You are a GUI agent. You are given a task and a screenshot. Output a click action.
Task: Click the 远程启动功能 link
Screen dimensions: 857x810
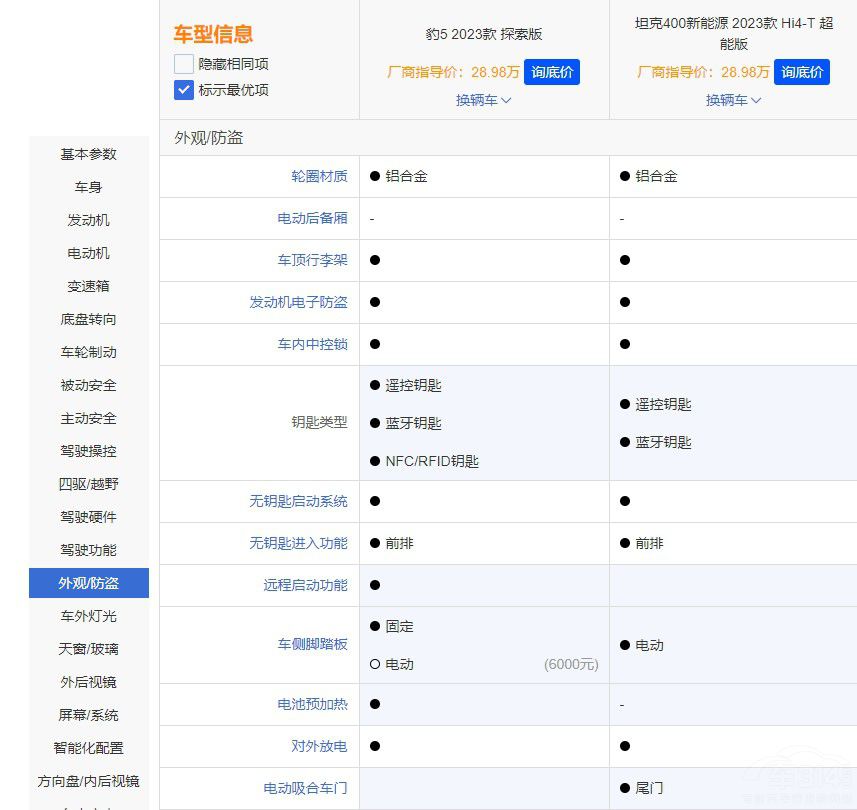click(x=311, y=585)
